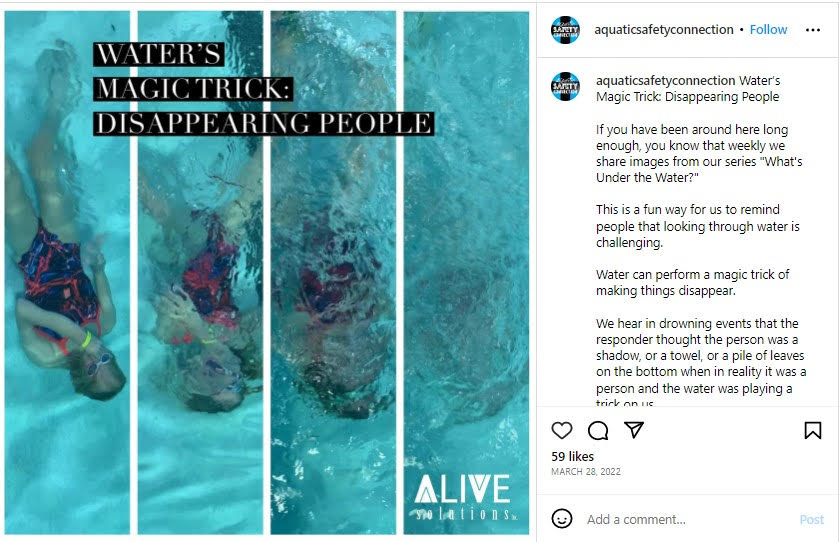This screenshot has height=542, width=839.
Task: Open the three-dot more options menu
Action: click(812, 30)
